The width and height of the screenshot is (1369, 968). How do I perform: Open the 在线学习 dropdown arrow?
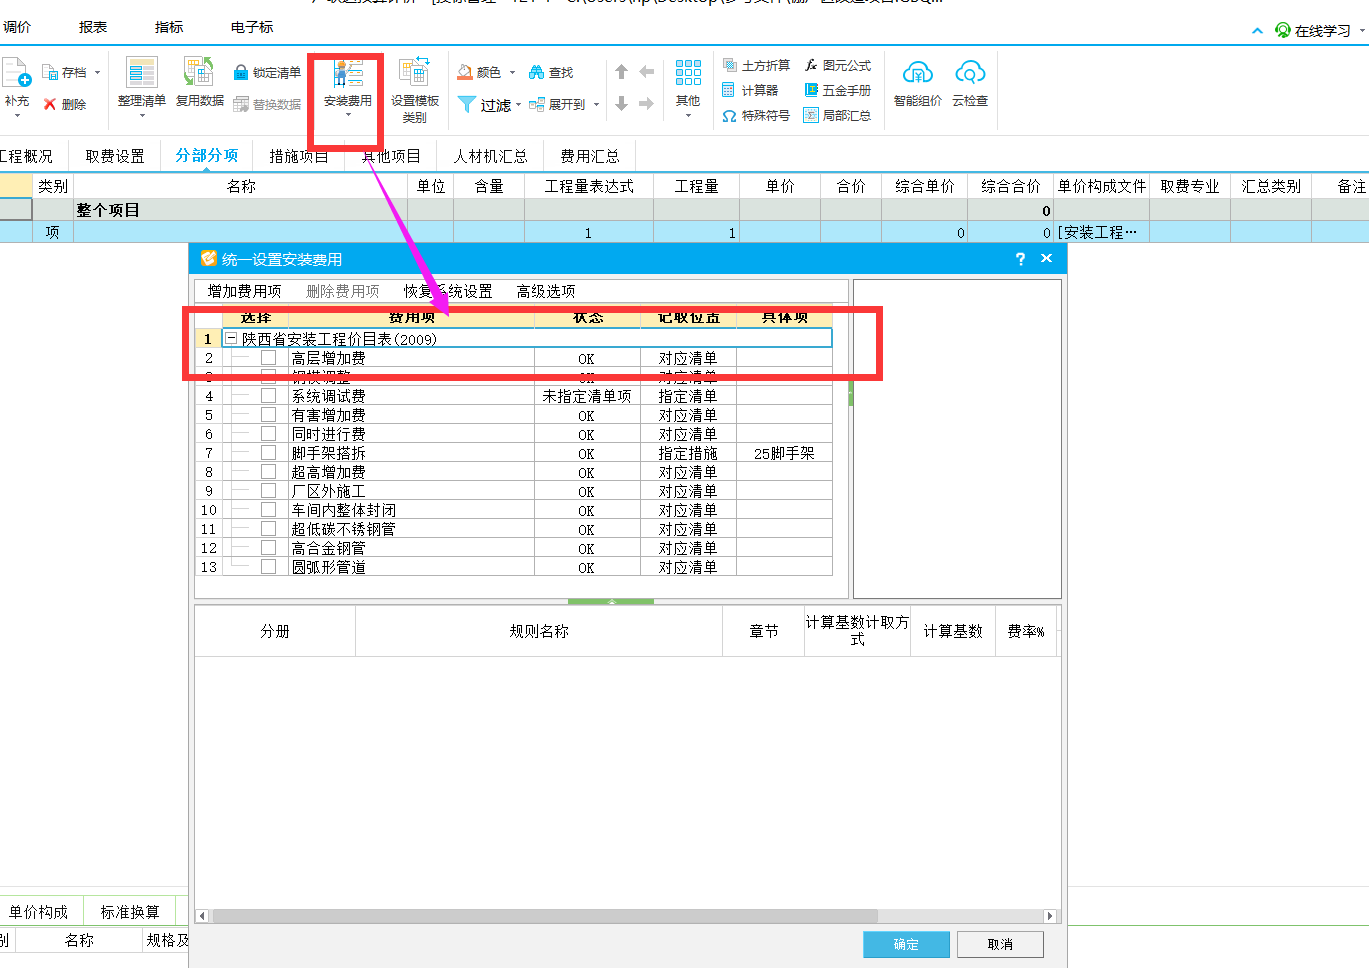pyautogui.click(x=1362, y=31)
